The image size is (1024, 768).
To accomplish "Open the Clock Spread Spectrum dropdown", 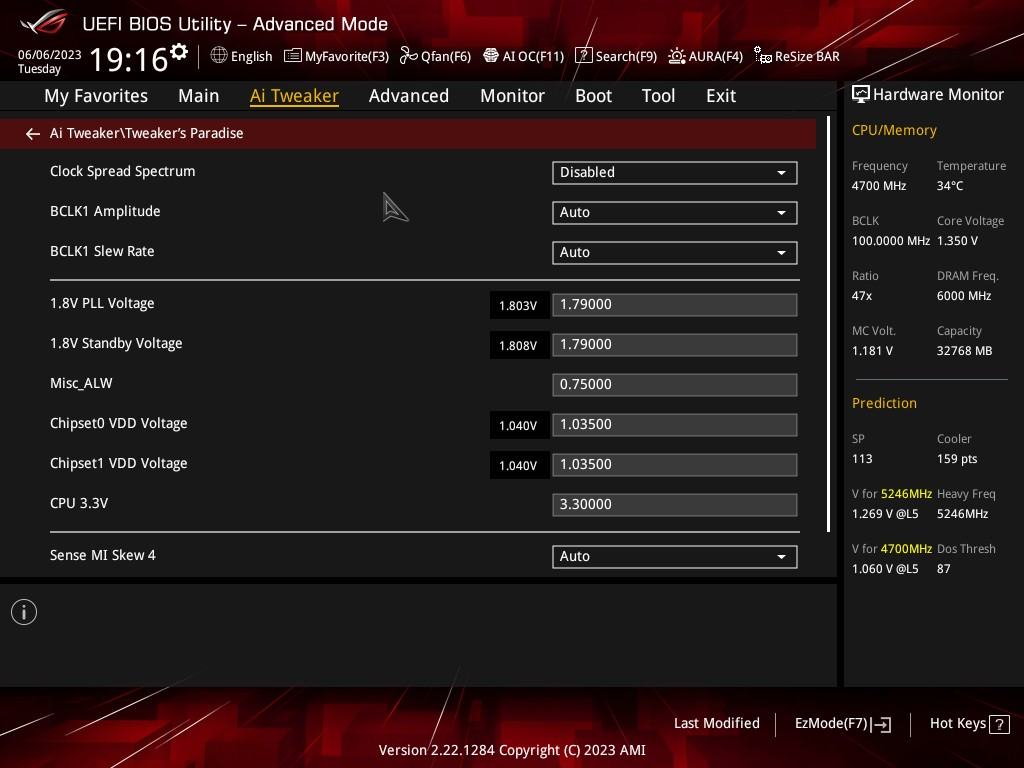I will pos(675,172).
